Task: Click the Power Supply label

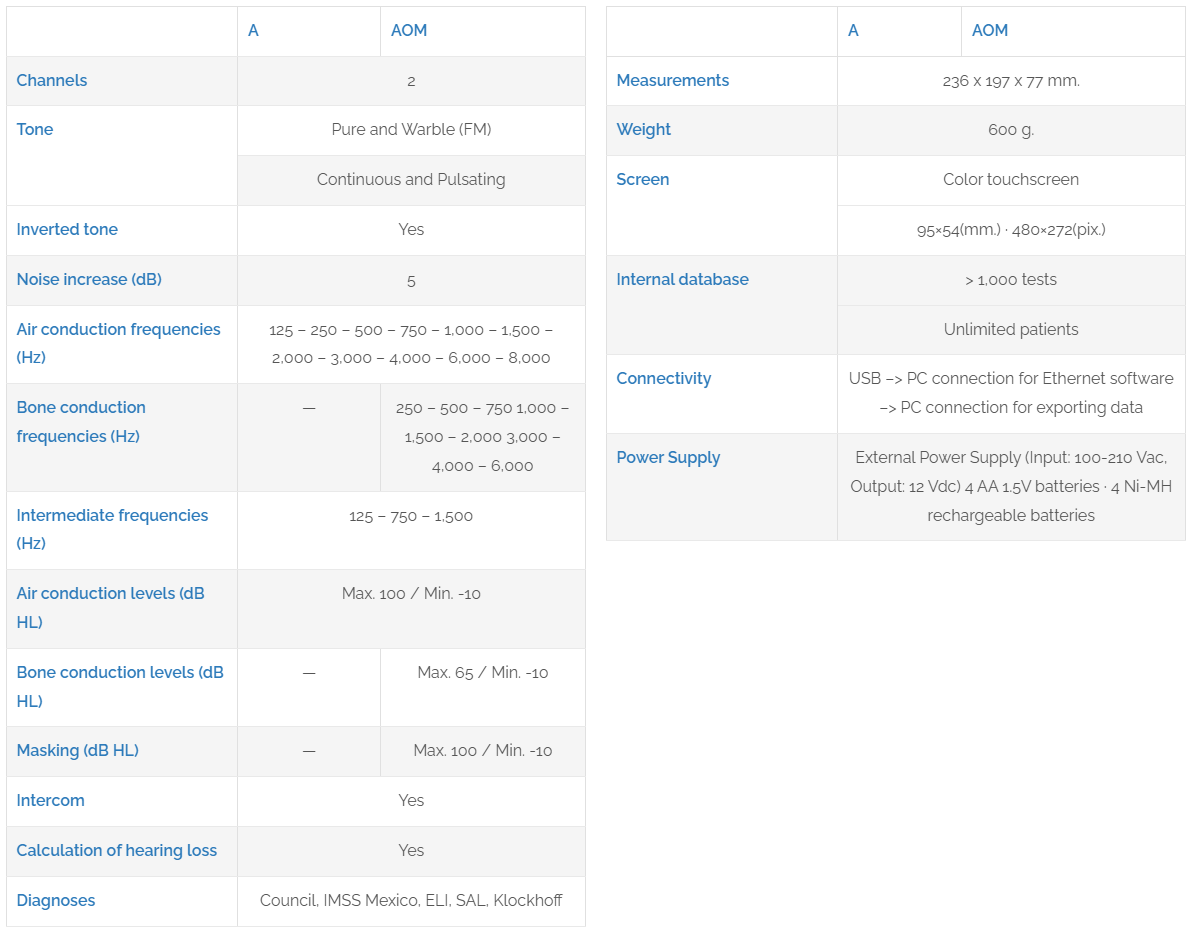Action: pyautogui.click(x=668, y=457)
